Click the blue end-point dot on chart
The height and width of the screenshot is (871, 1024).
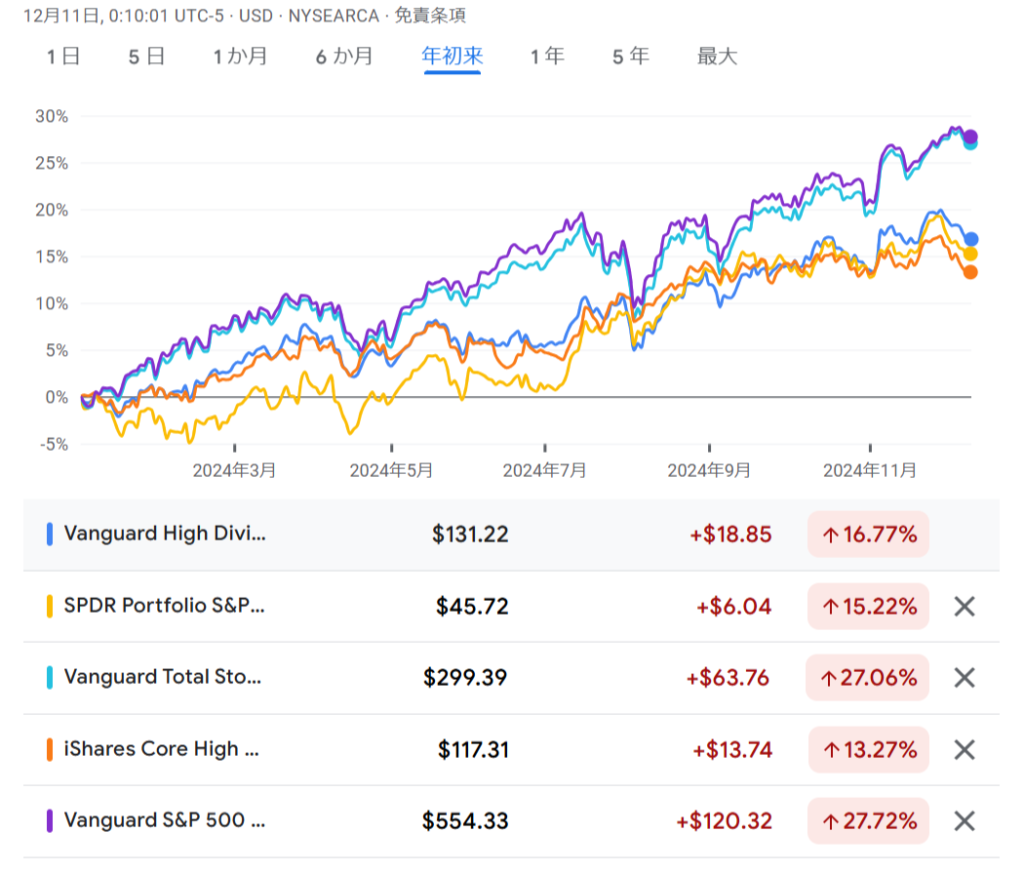[971, 239]
